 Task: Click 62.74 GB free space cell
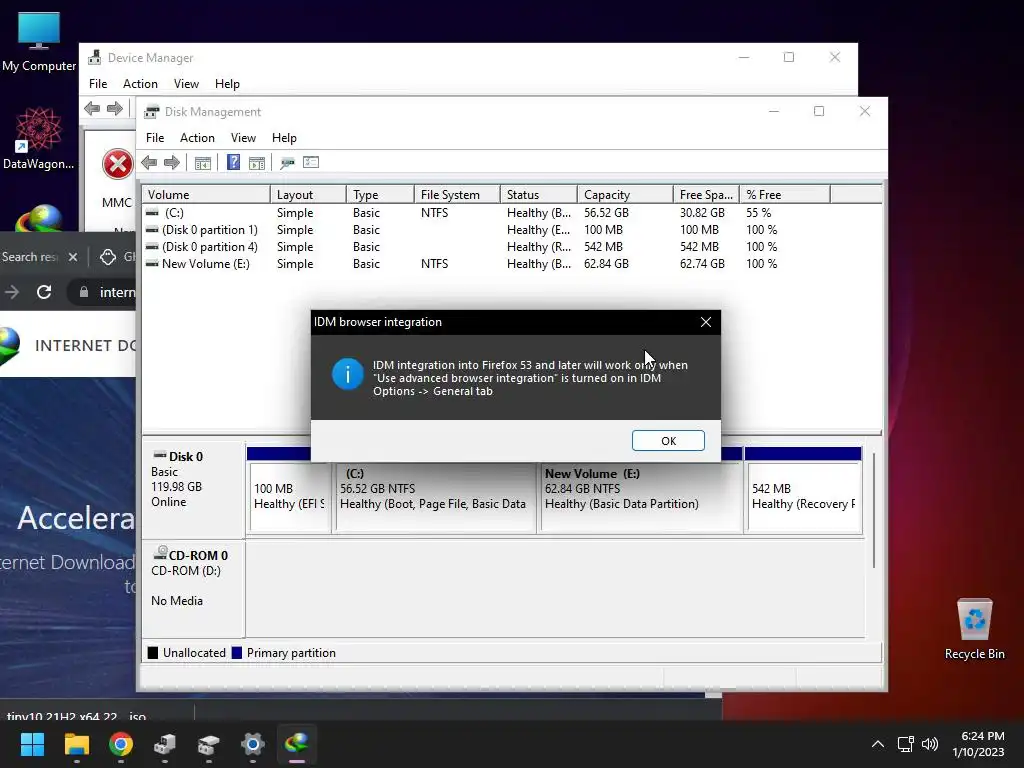click(702, 264)
